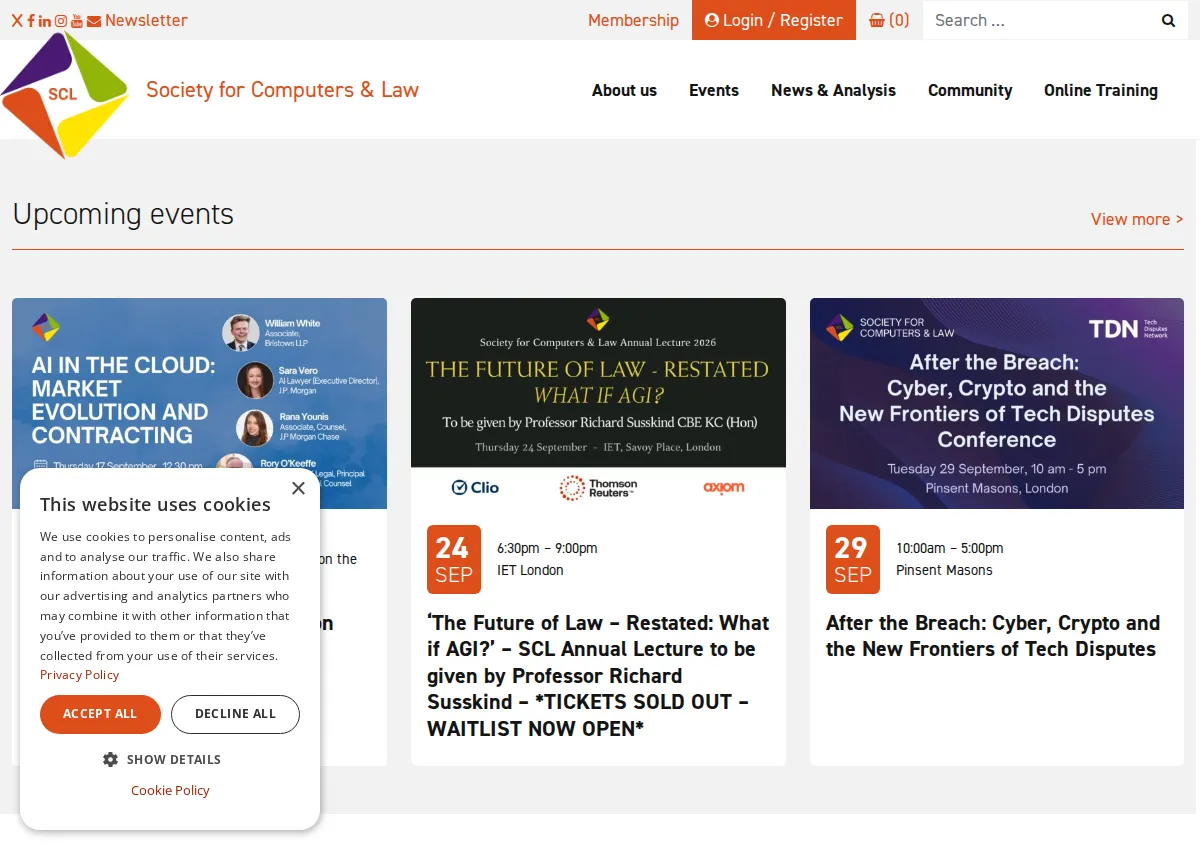The width and height of the screenshot is (1200, 850).
Task: Click 'Pinsent Masons' venue text
Action: pyautogui.click(x=944, y=570)
